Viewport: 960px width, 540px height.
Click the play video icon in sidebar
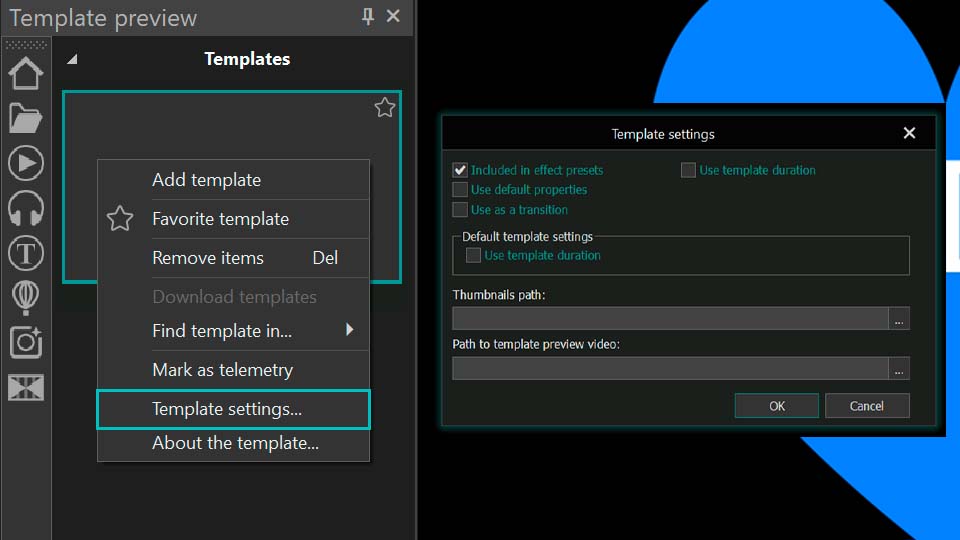[x=26, y=163]
